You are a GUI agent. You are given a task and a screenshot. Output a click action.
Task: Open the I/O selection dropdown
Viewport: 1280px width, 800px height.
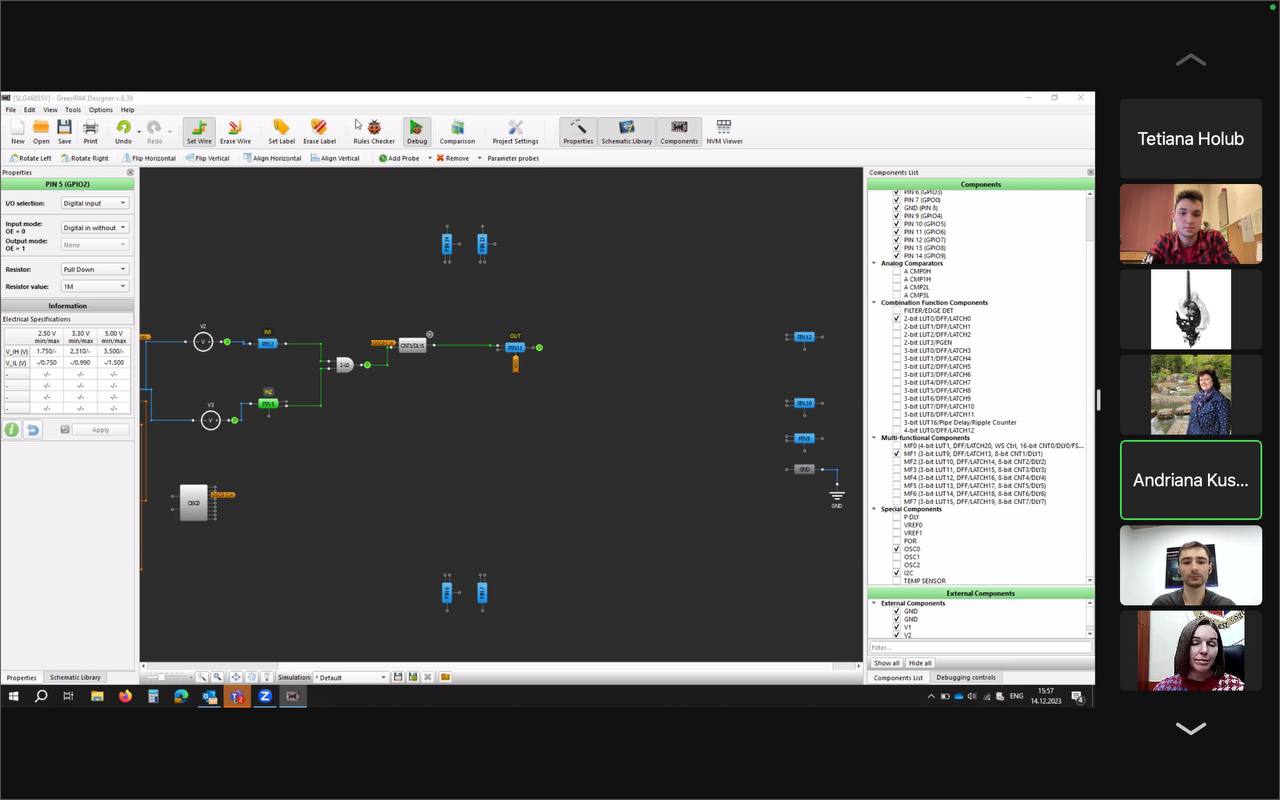[x=95, y=203]
